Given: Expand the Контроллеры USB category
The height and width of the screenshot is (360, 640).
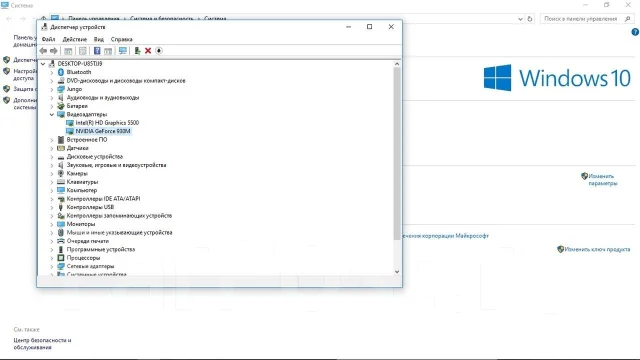Looking at the screenshot, I should tap(52, 207).
